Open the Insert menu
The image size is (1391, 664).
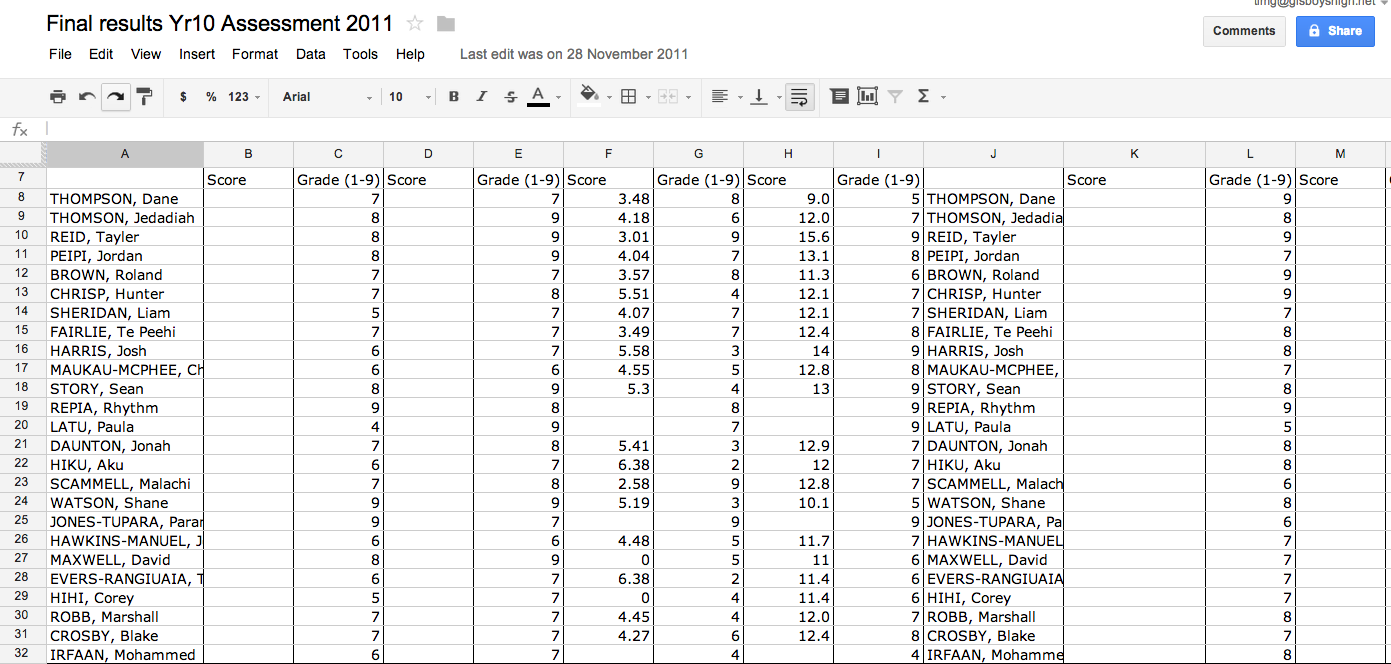pyautogui.click(x=197, y=54)
